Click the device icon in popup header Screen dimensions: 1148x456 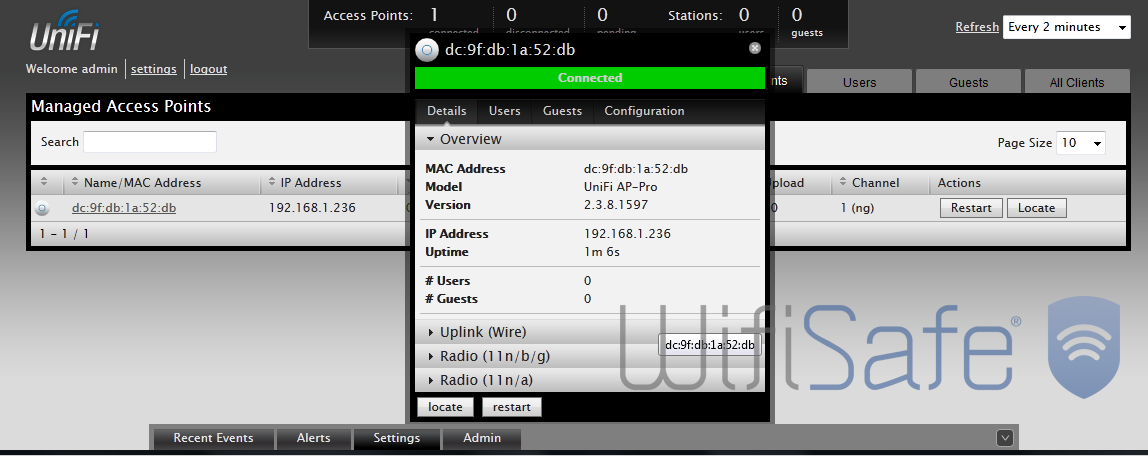pos(427,49)
